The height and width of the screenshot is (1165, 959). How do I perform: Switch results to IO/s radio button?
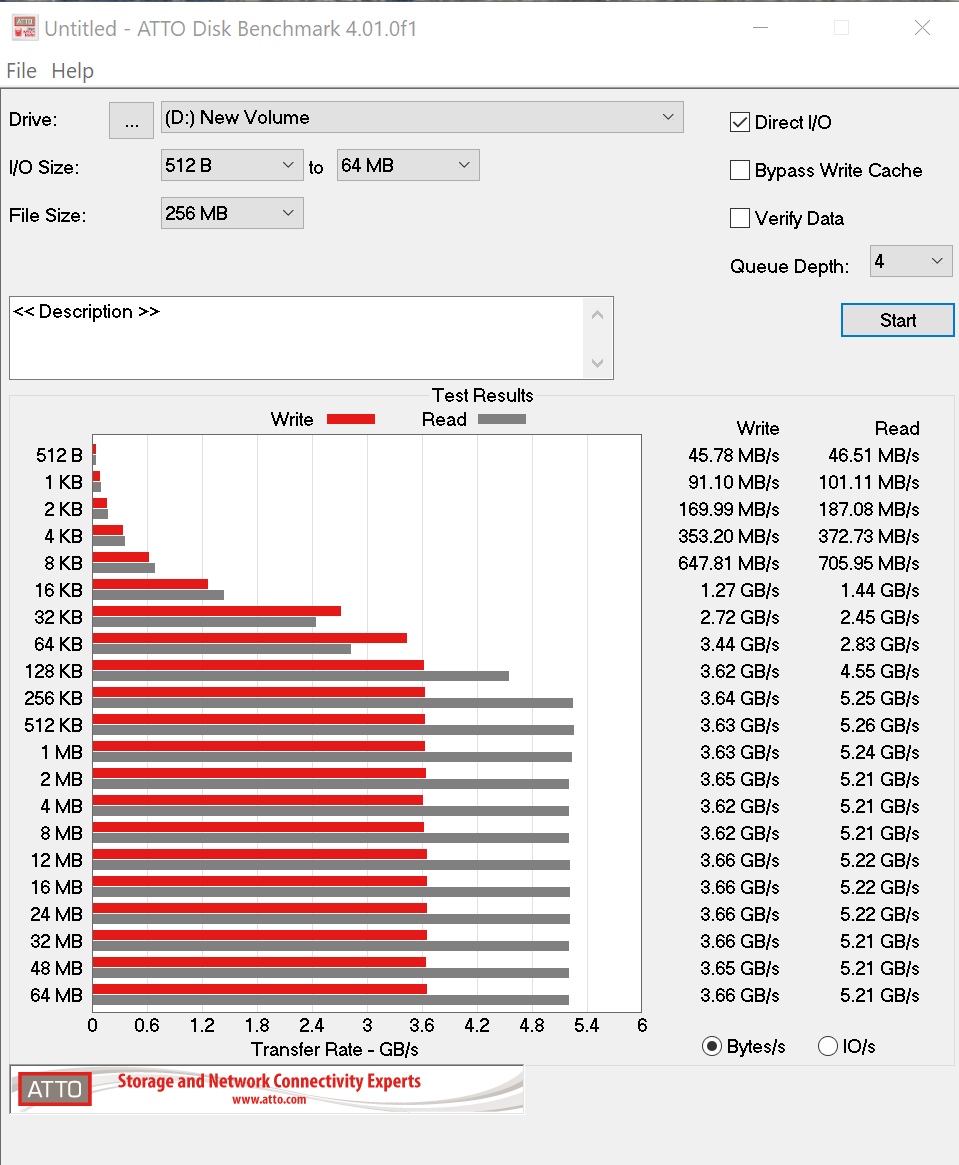tap(828, 1047)
